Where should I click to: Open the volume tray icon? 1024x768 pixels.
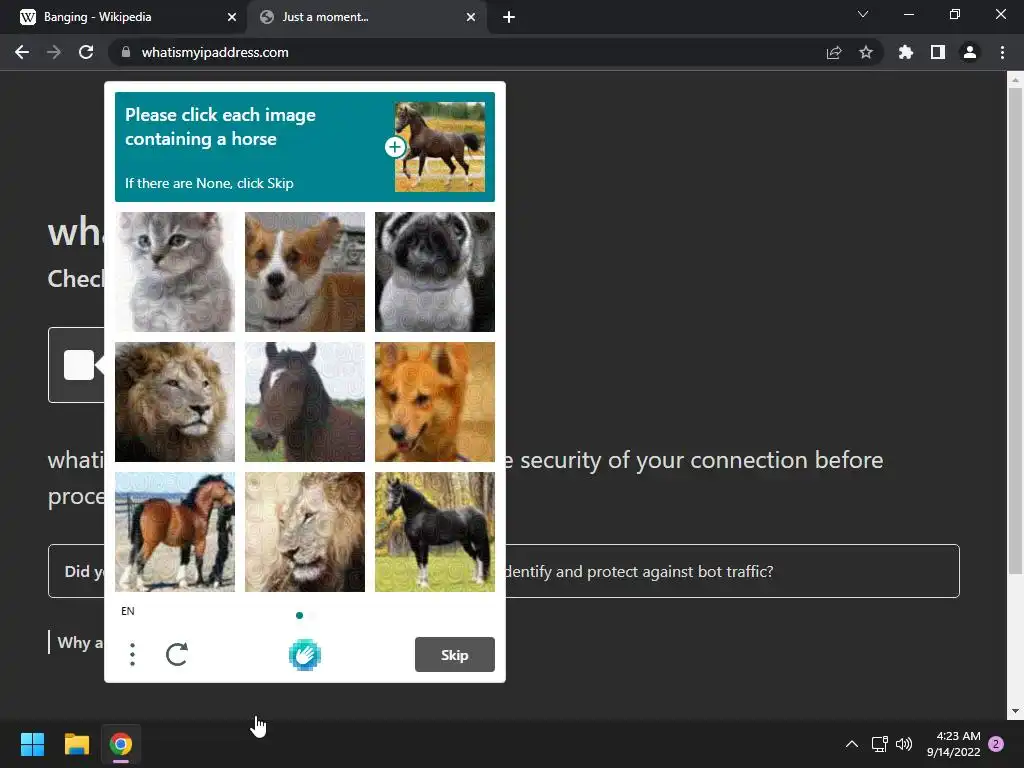[904, 744]
